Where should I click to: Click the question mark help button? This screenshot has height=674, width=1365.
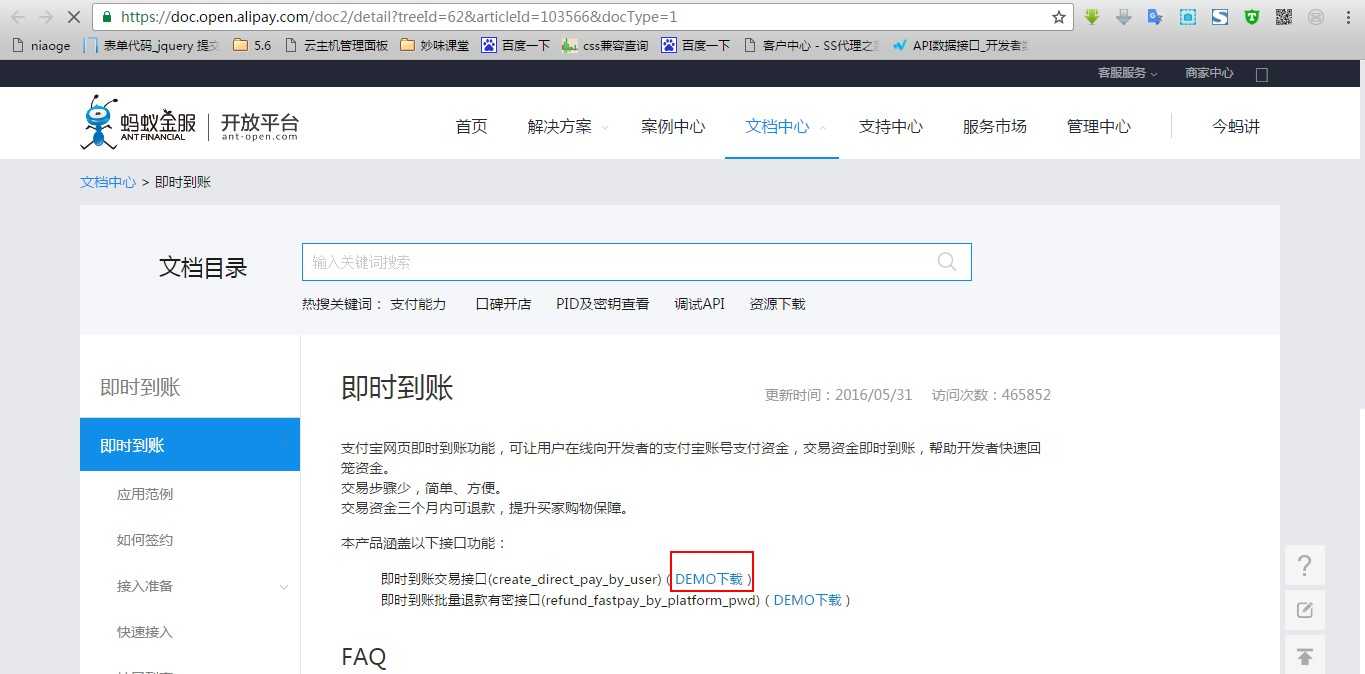tap(1304, 566)
